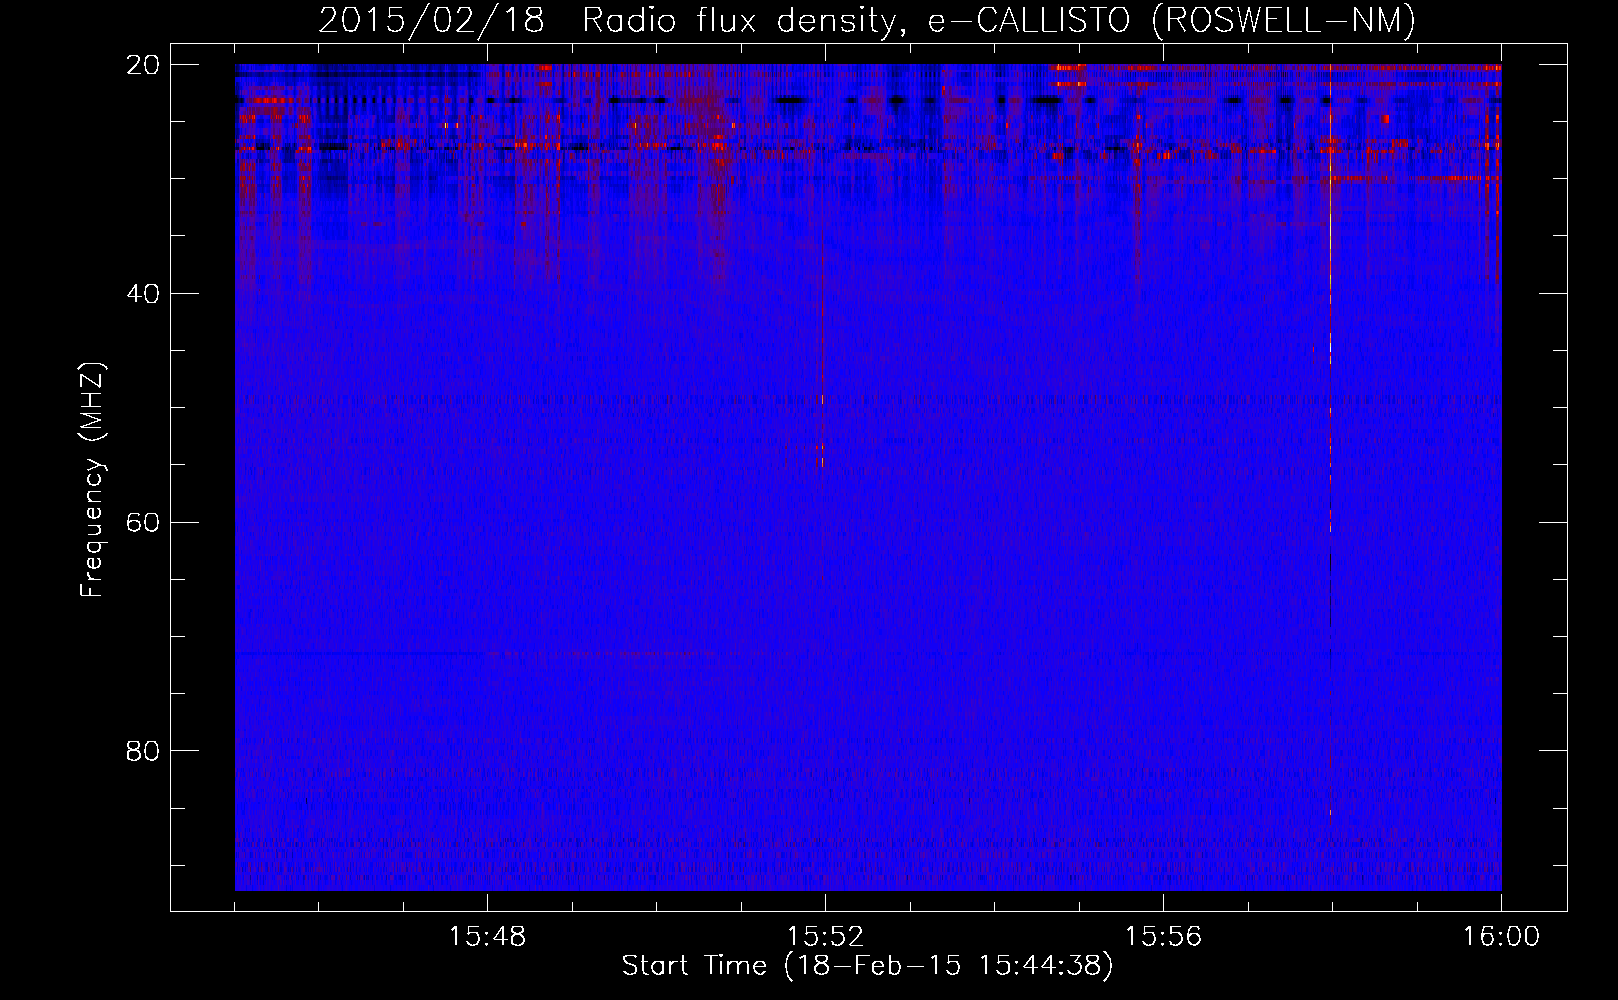The image size is (1618, 1000).
Task: Click the 80 MHz frequency tick label
Action: (x=144, y=751)
